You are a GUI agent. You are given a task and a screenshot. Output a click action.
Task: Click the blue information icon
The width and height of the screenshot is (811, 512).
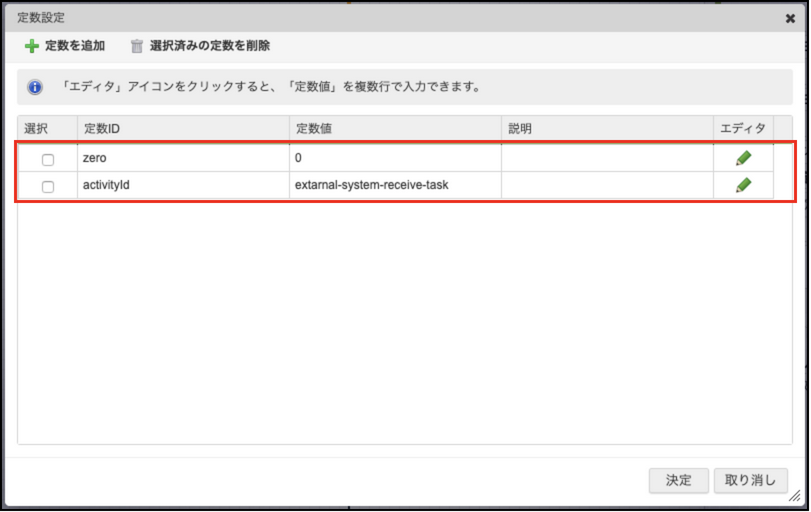tap(35, 87)
